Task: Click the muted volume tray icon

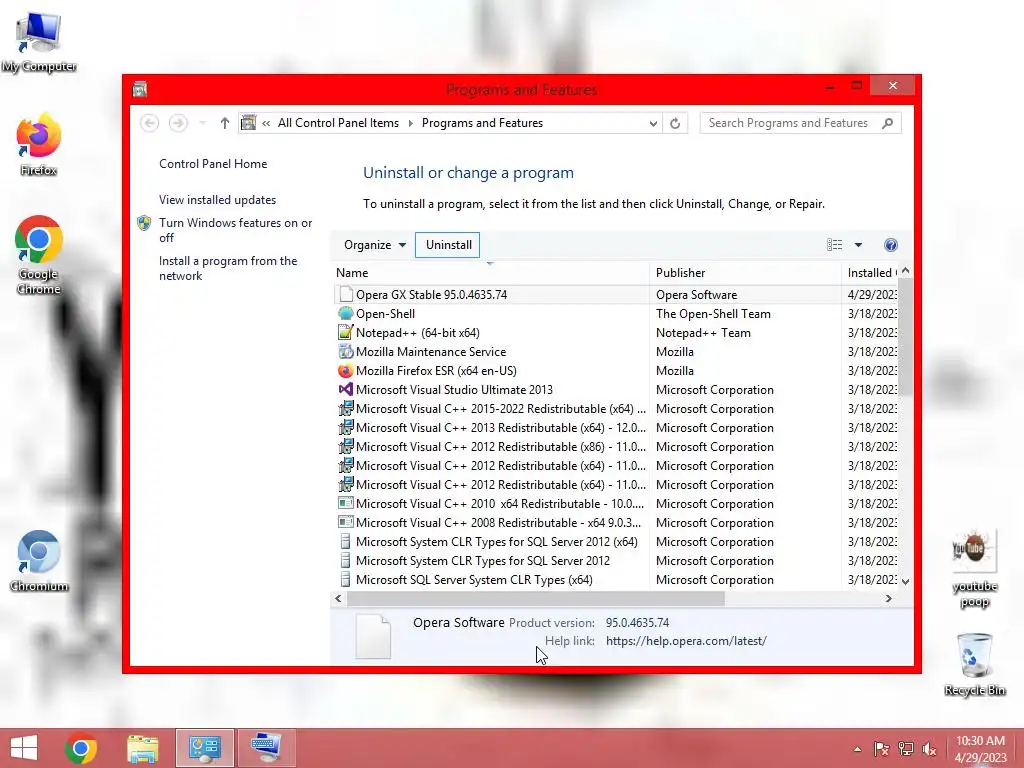Action: coord(929,749)
